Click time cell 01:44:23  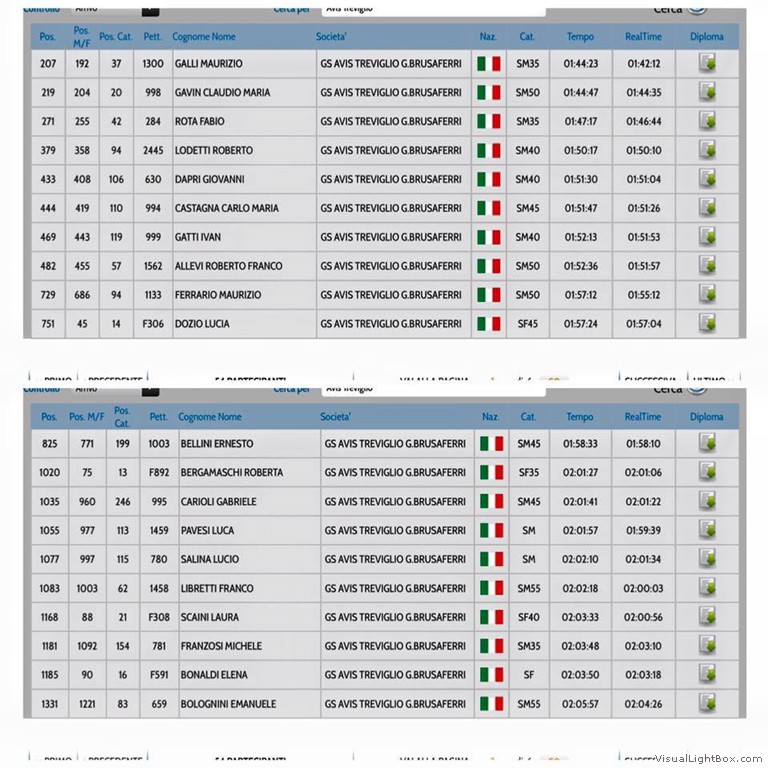click(x=580, y=63)
